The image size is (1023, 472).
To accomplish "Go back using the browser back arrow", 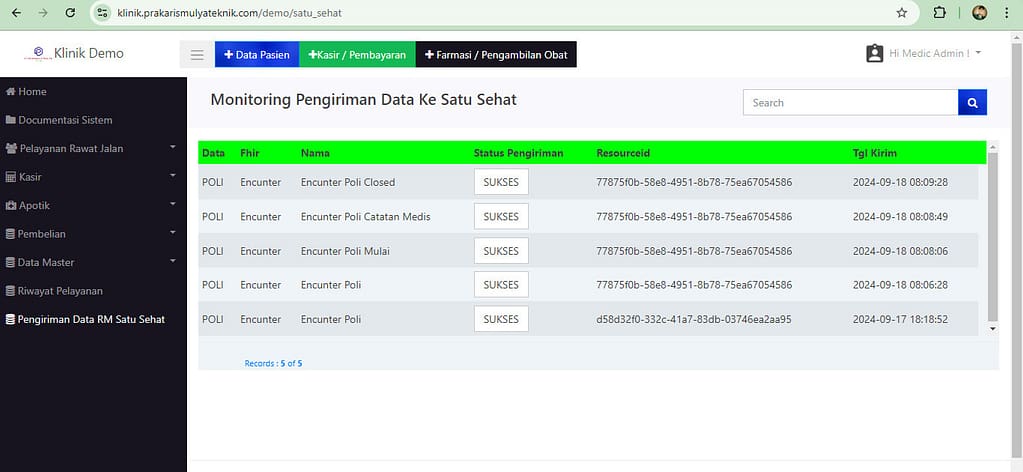I will [x=15, y=13].
